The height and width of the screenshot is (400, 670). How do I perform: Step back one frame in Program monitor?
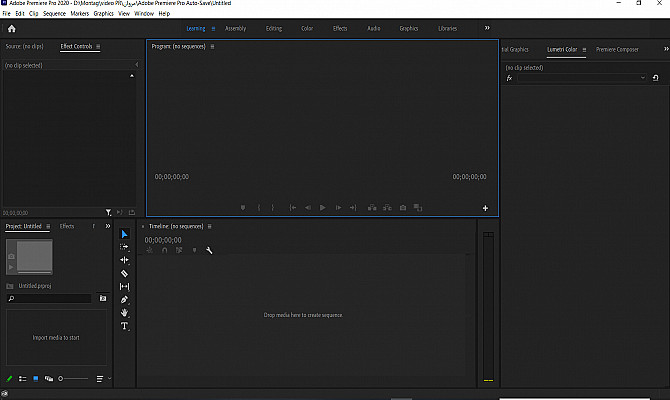(x=308, y=208)
